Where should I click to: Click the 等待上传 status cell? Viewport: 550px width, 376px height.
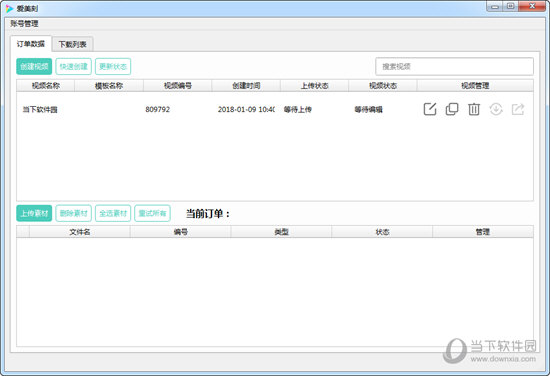coord(297,109)
